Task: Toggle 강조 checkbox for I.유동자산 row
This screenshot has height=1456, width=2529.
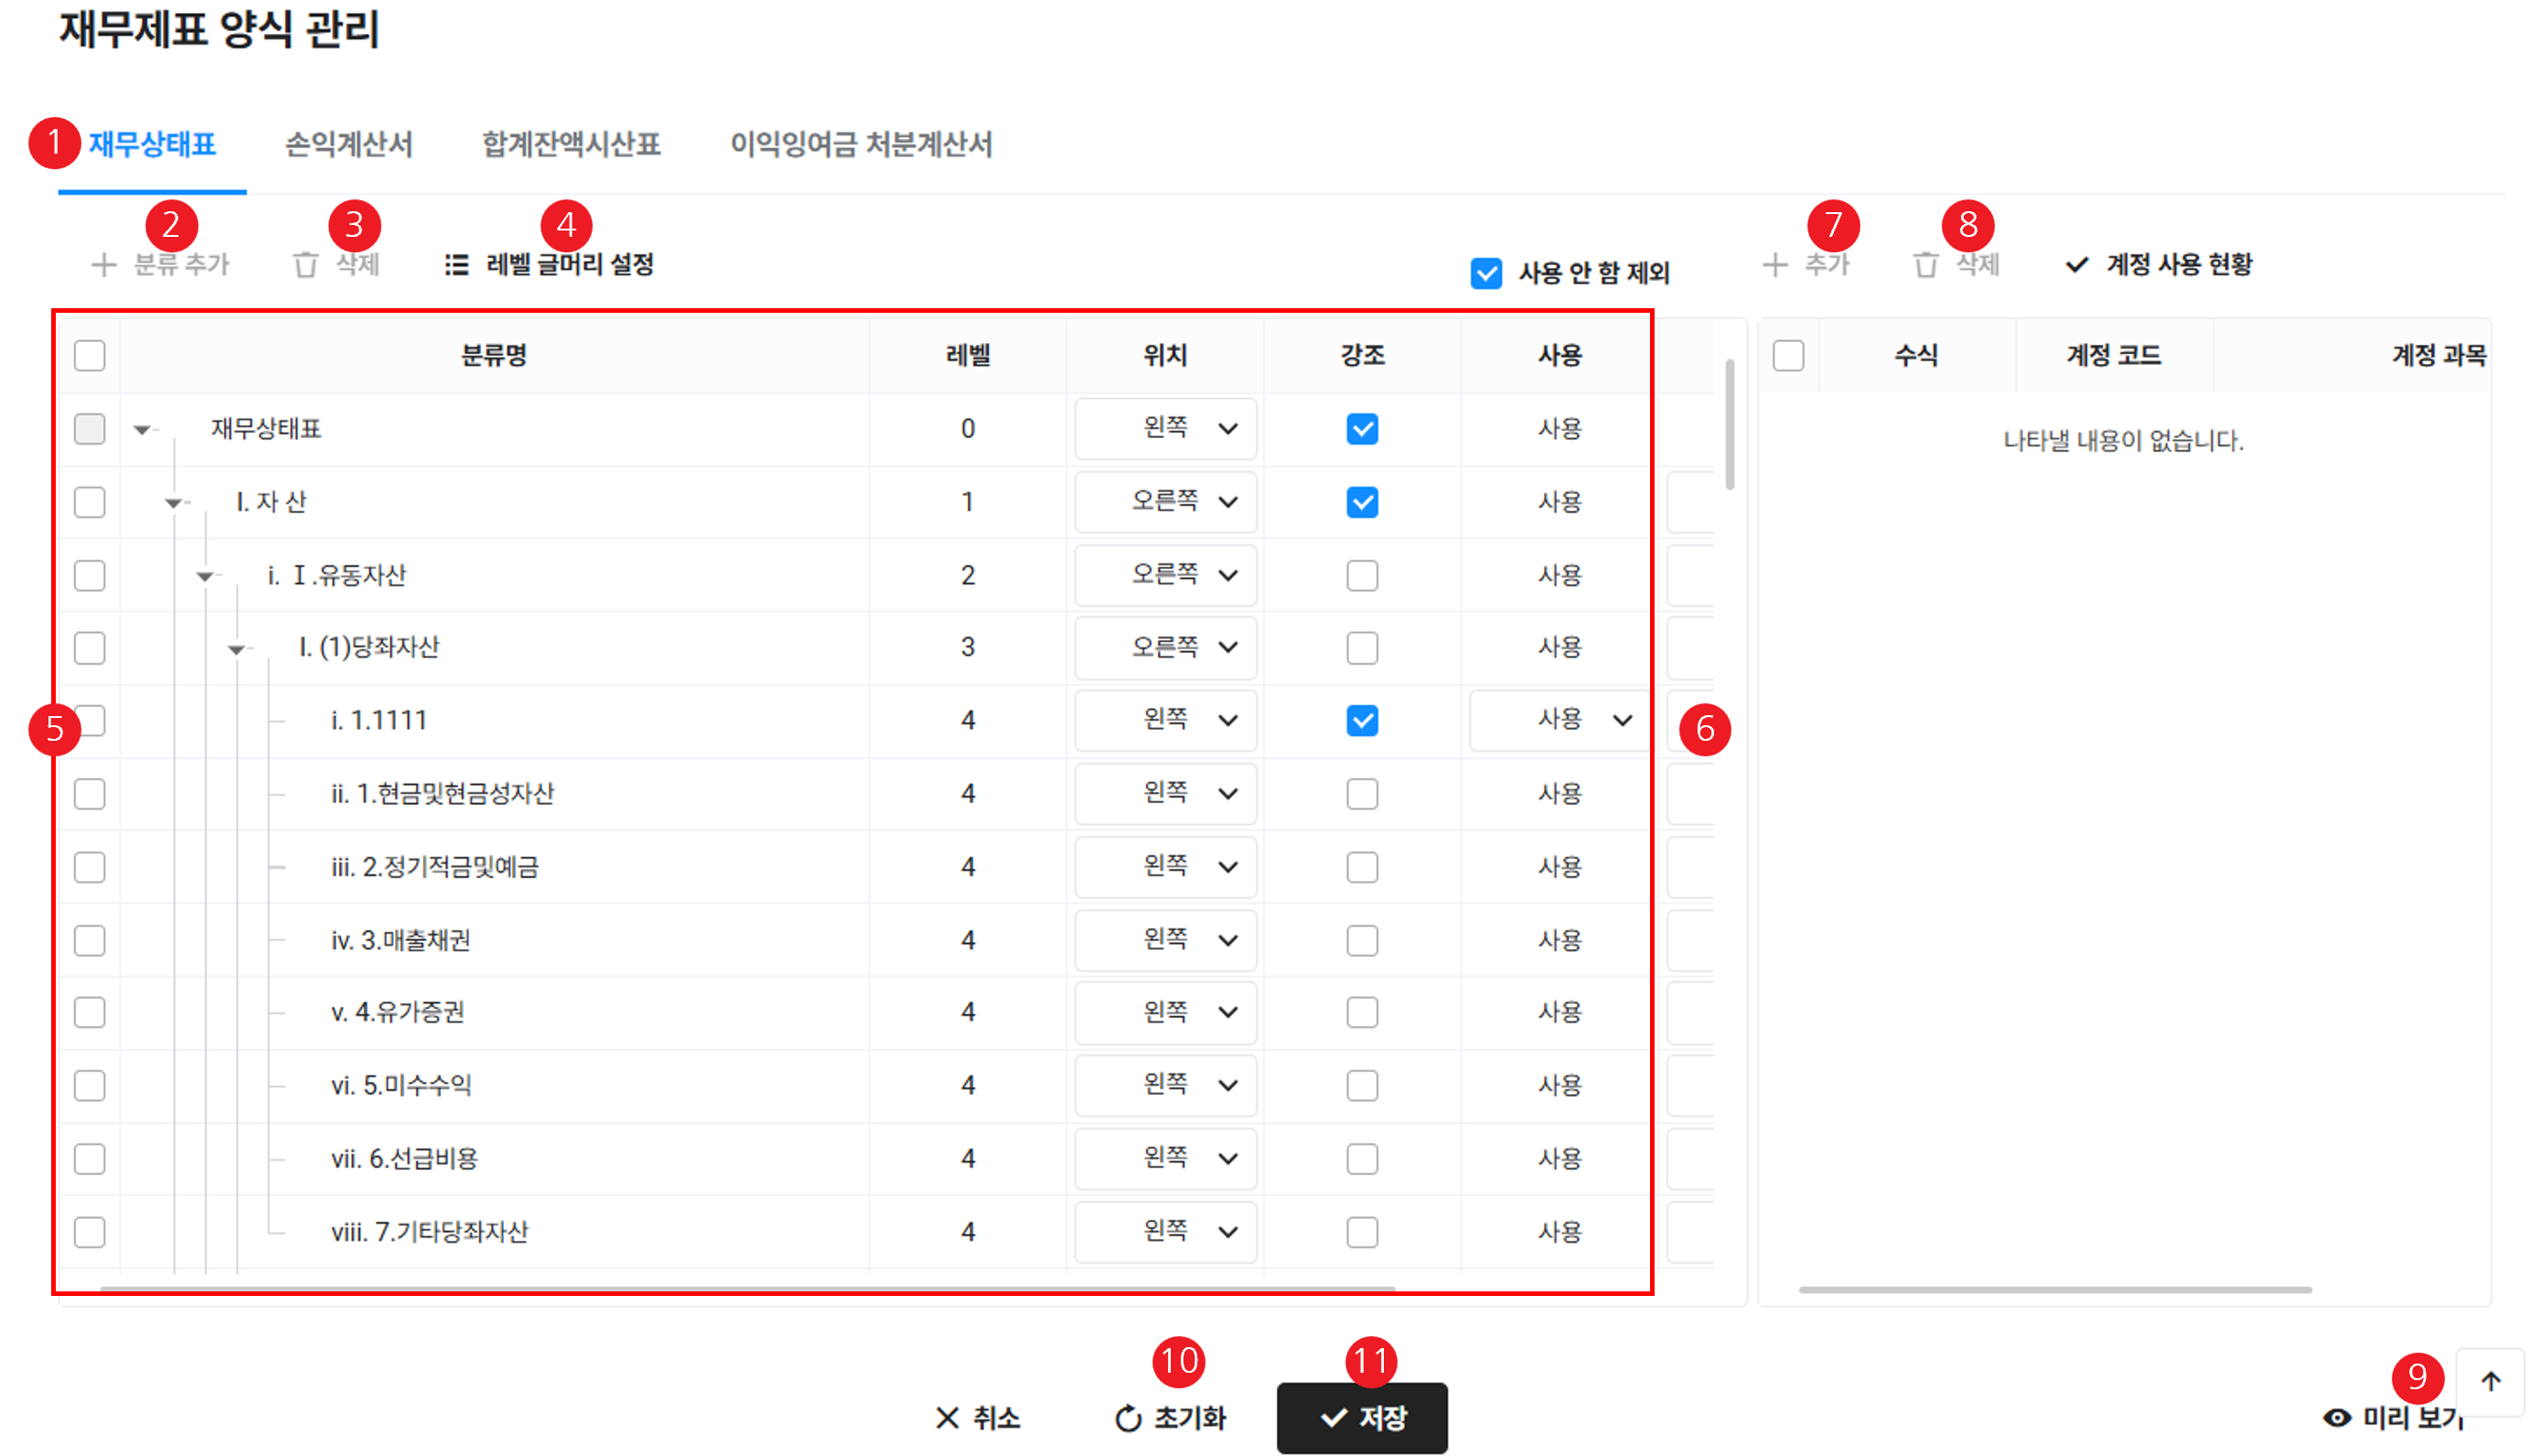Action: [x=1362, y=575]
